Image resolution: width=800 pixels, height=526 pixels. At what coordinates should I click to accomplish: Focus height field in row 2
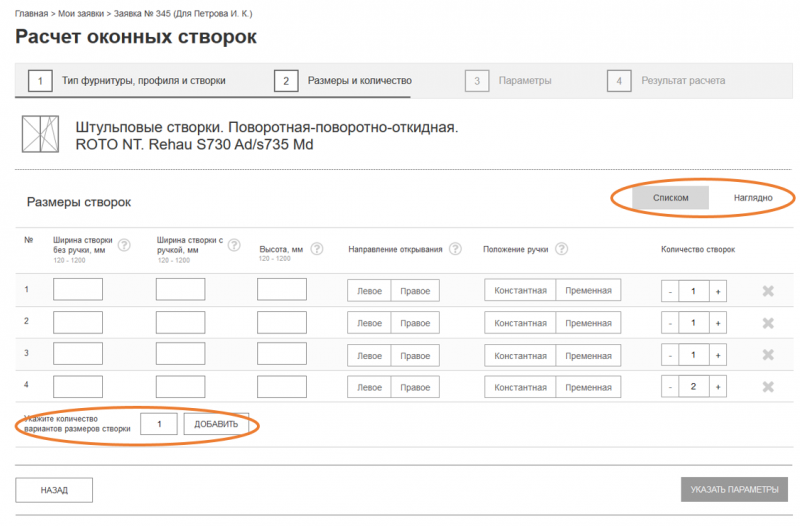point(282,322)
